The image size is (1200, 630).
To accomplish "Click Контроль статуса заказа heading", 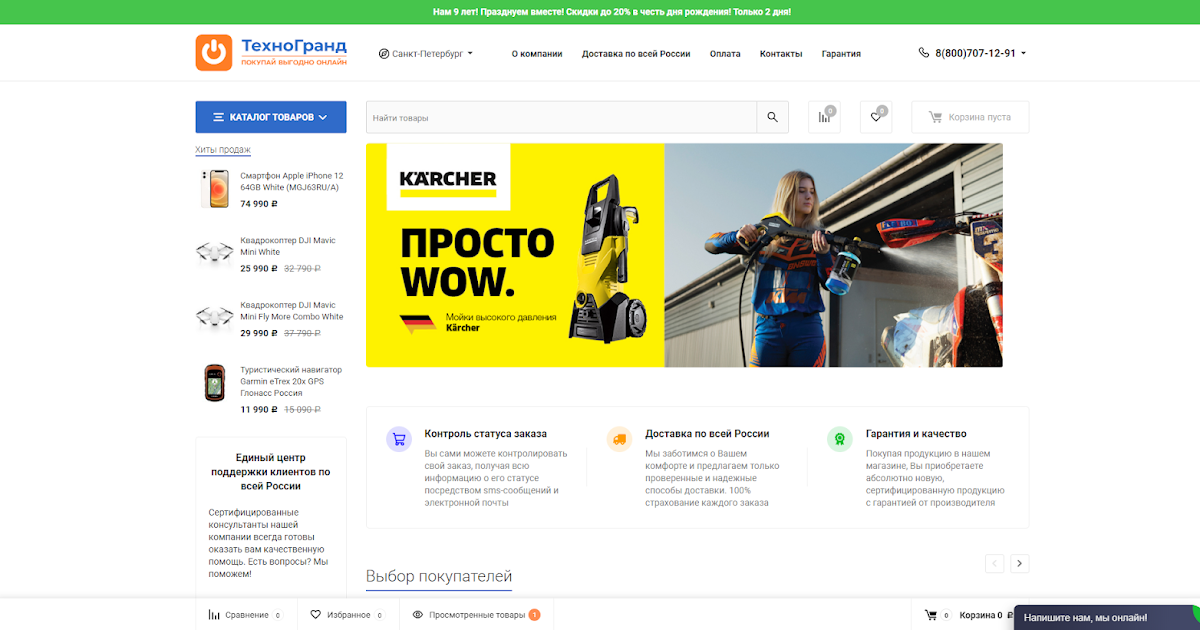I will [x=486, y=434].
